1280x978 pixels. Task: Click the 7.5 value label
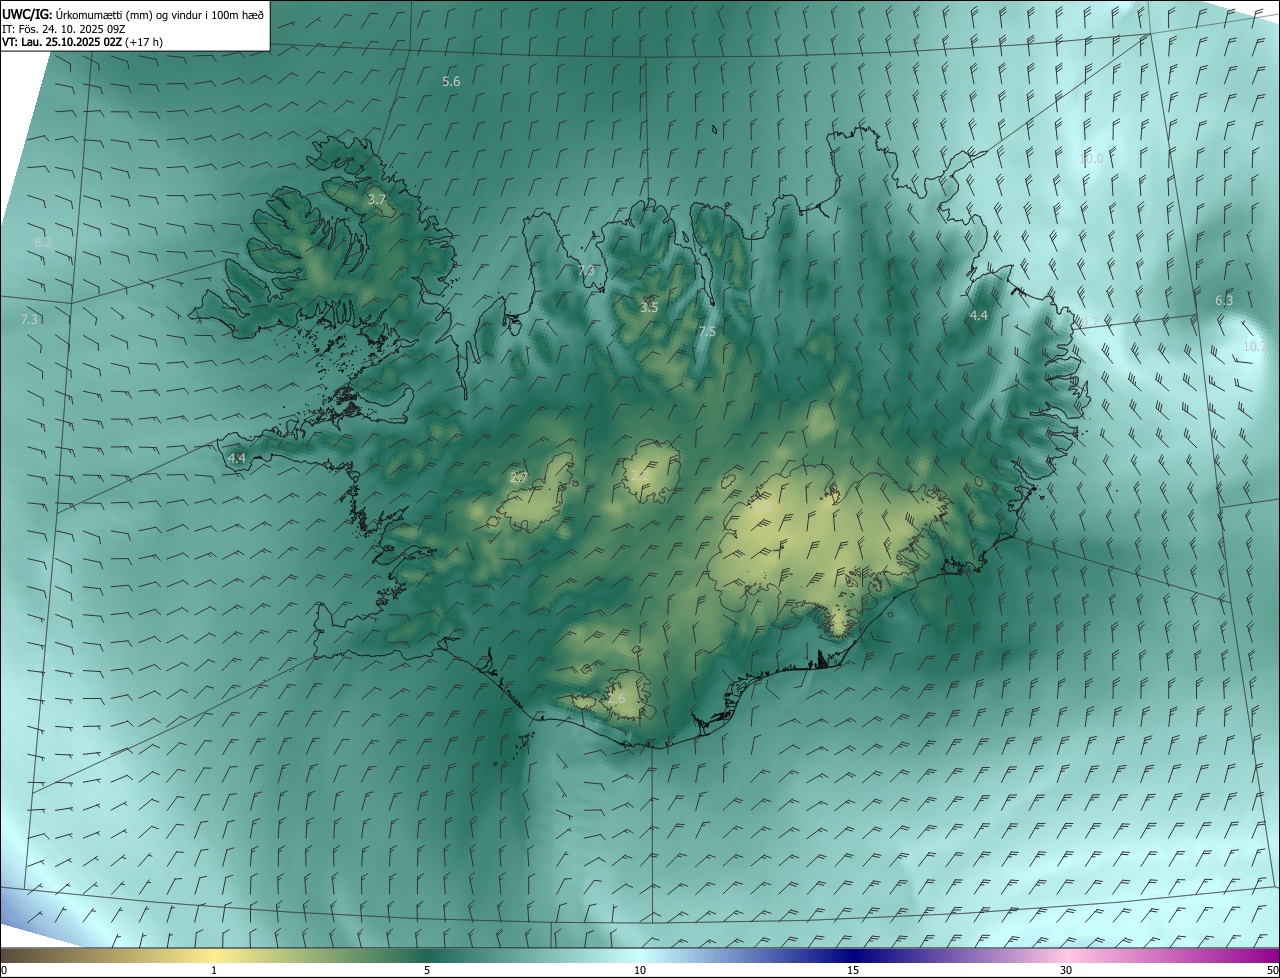click(707, 331)
